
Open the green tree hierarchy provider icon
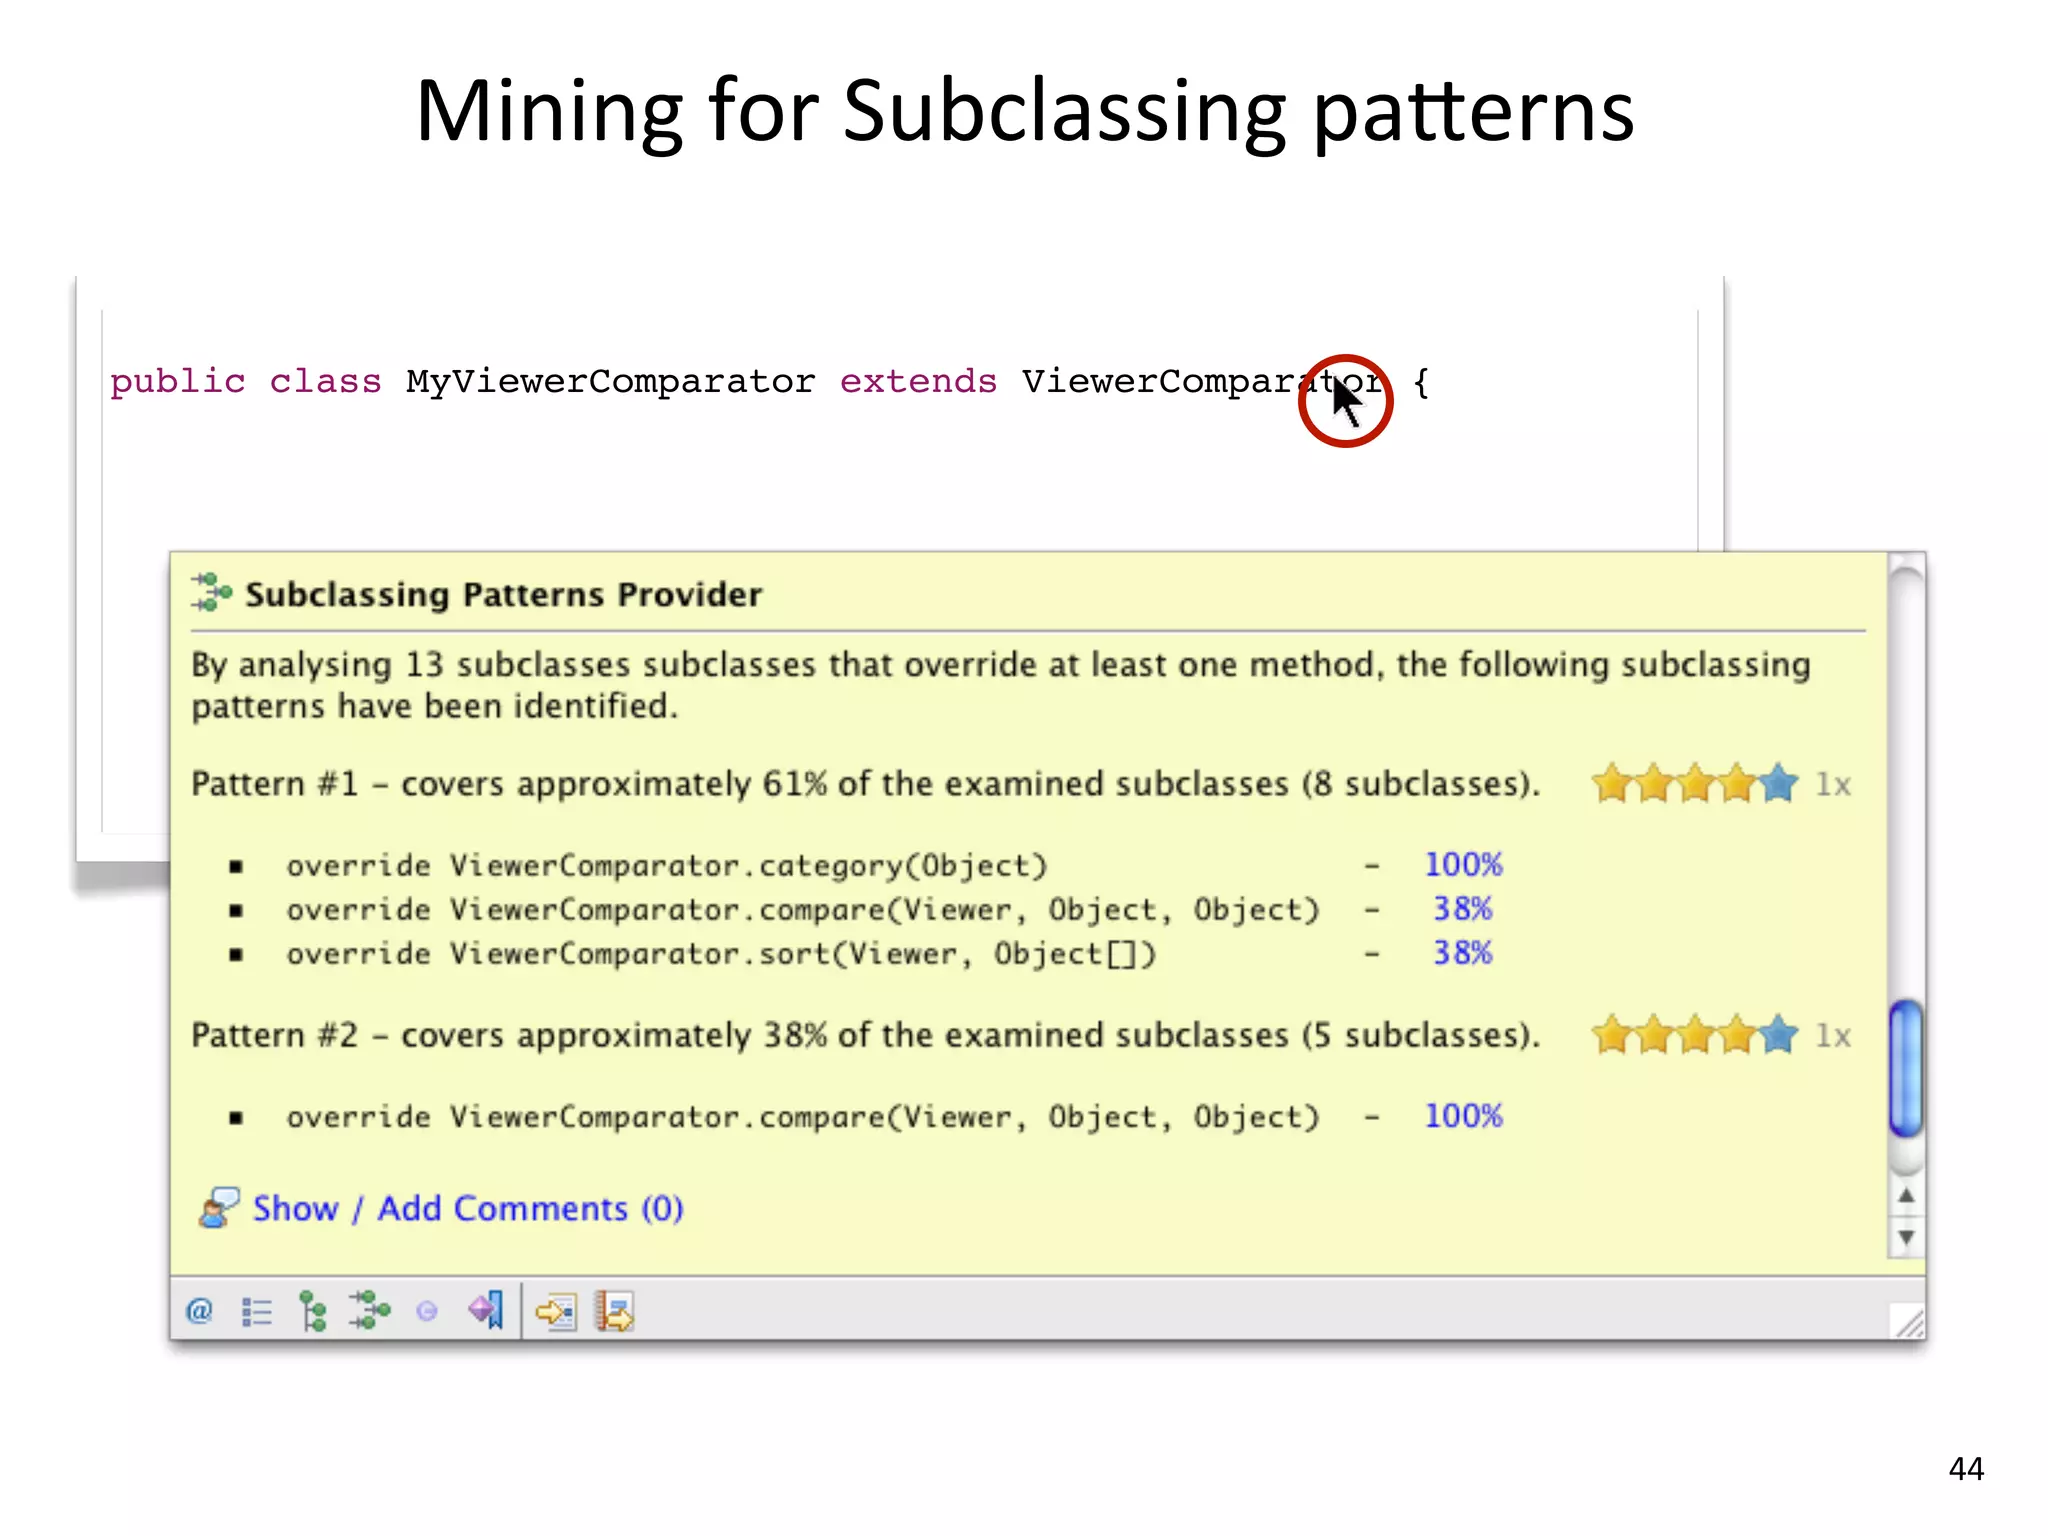tap(313, 1311)
